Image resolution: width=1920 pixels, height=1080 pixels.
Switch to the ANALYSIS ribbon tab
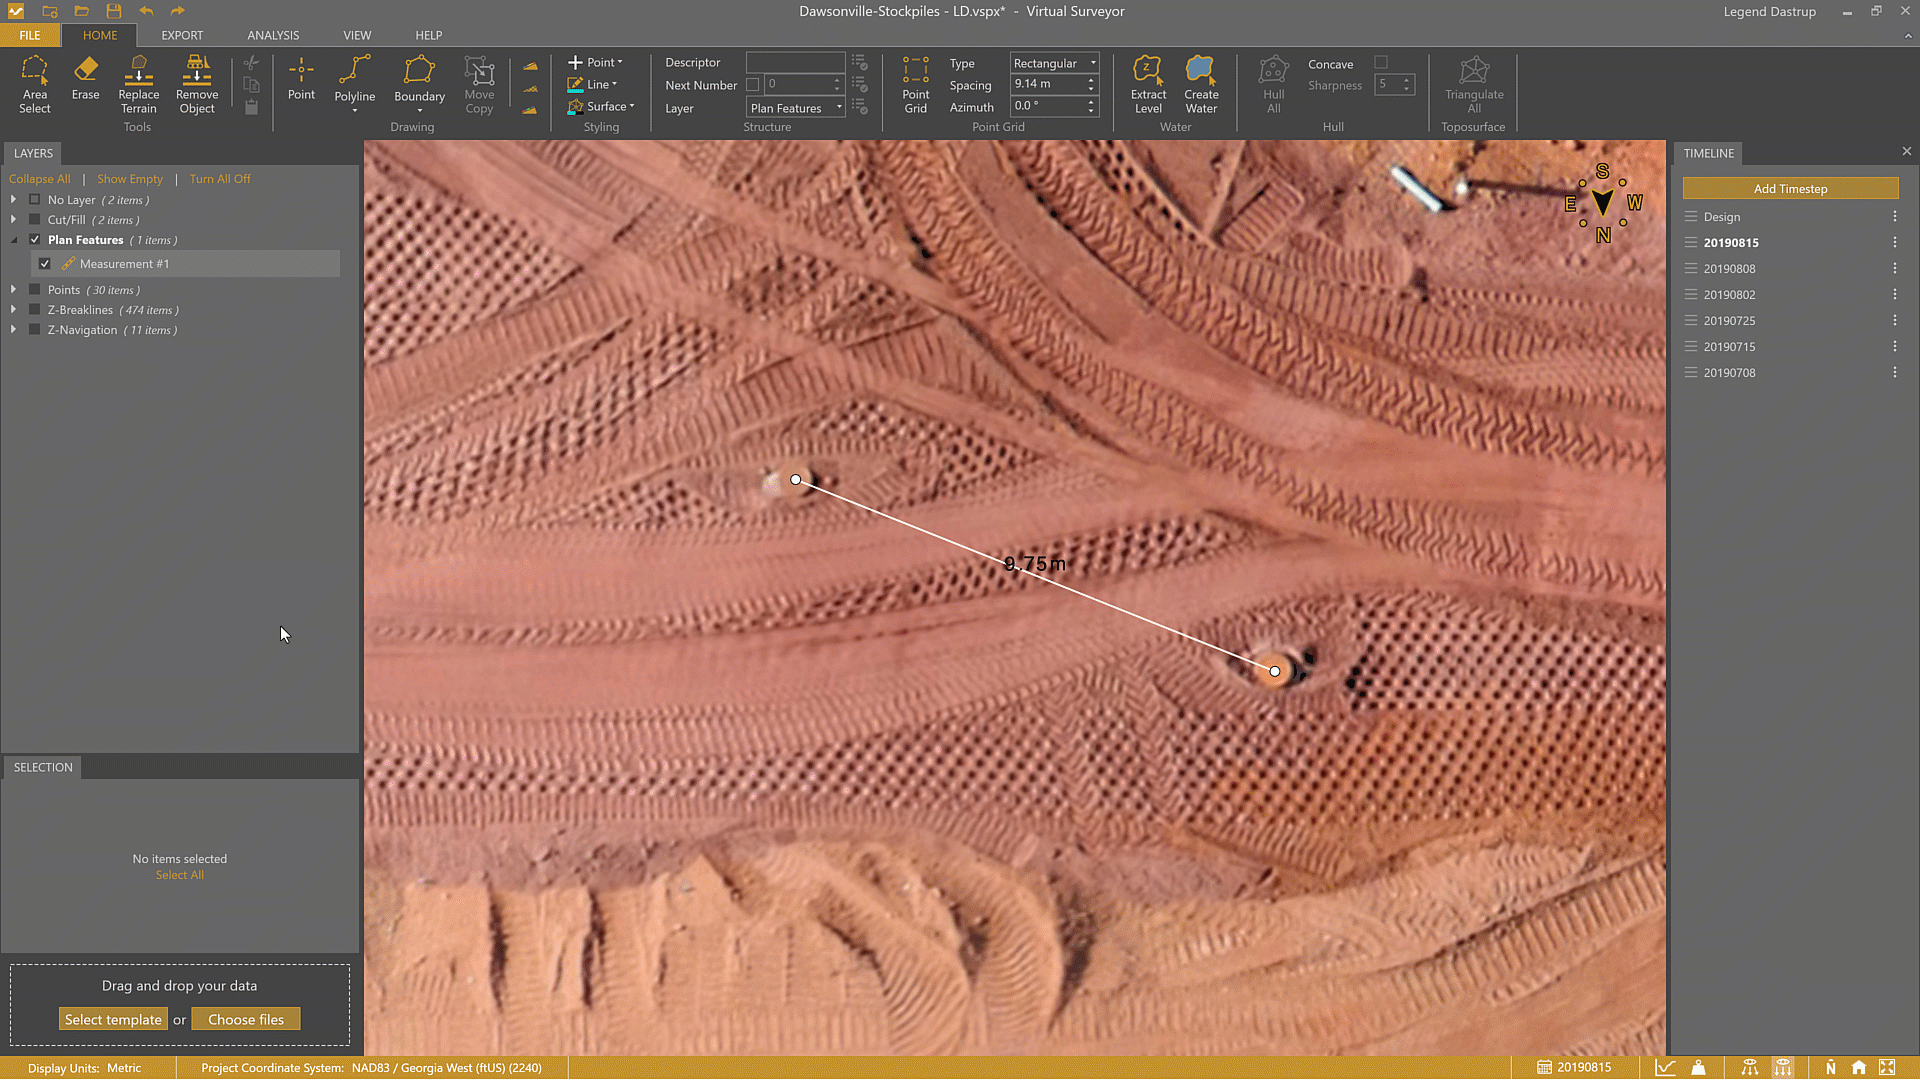273,35
